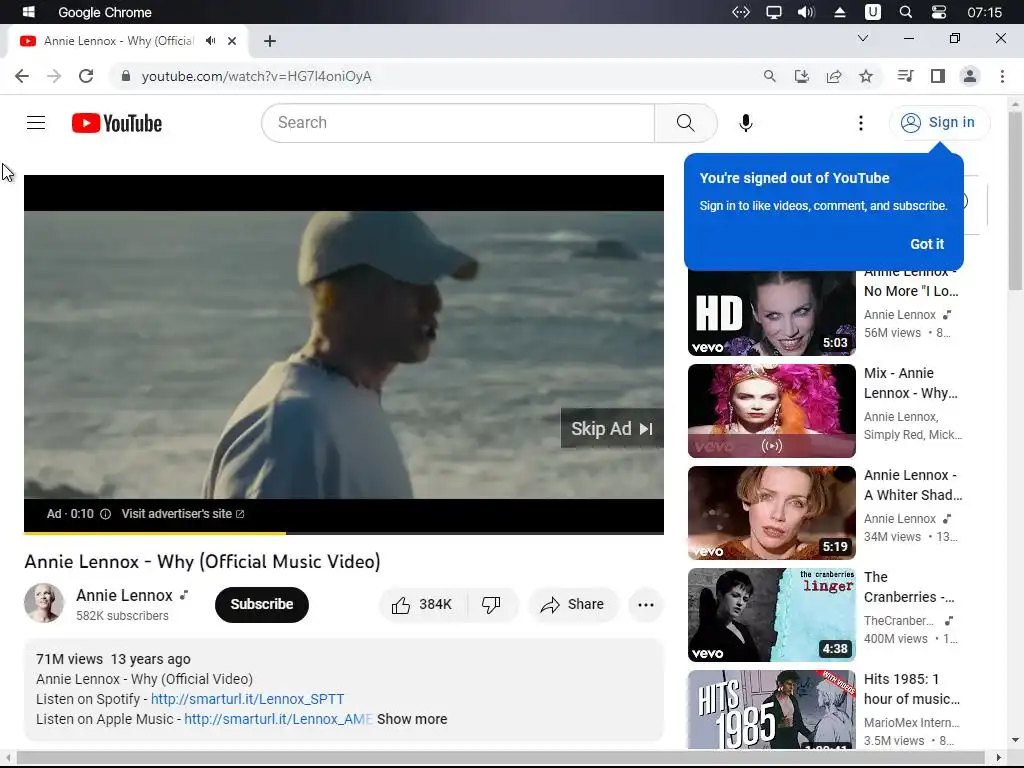Play the A Whiter Shade thumbnail
Screen dimensions: 1024x768
pos(771,513)
